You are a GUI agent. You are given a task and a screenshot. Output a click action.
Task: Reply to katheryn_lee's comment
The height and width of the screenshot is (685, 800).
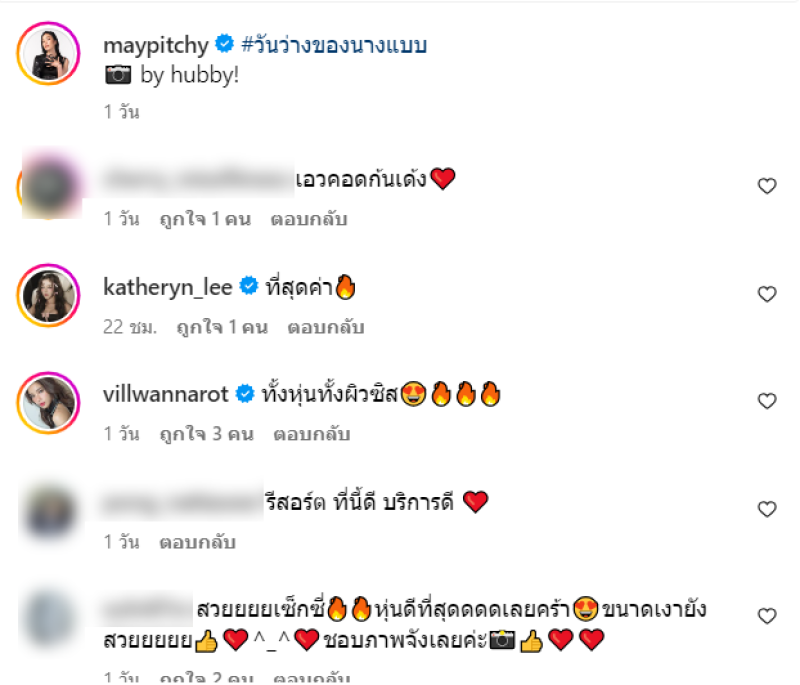point(326,327)
